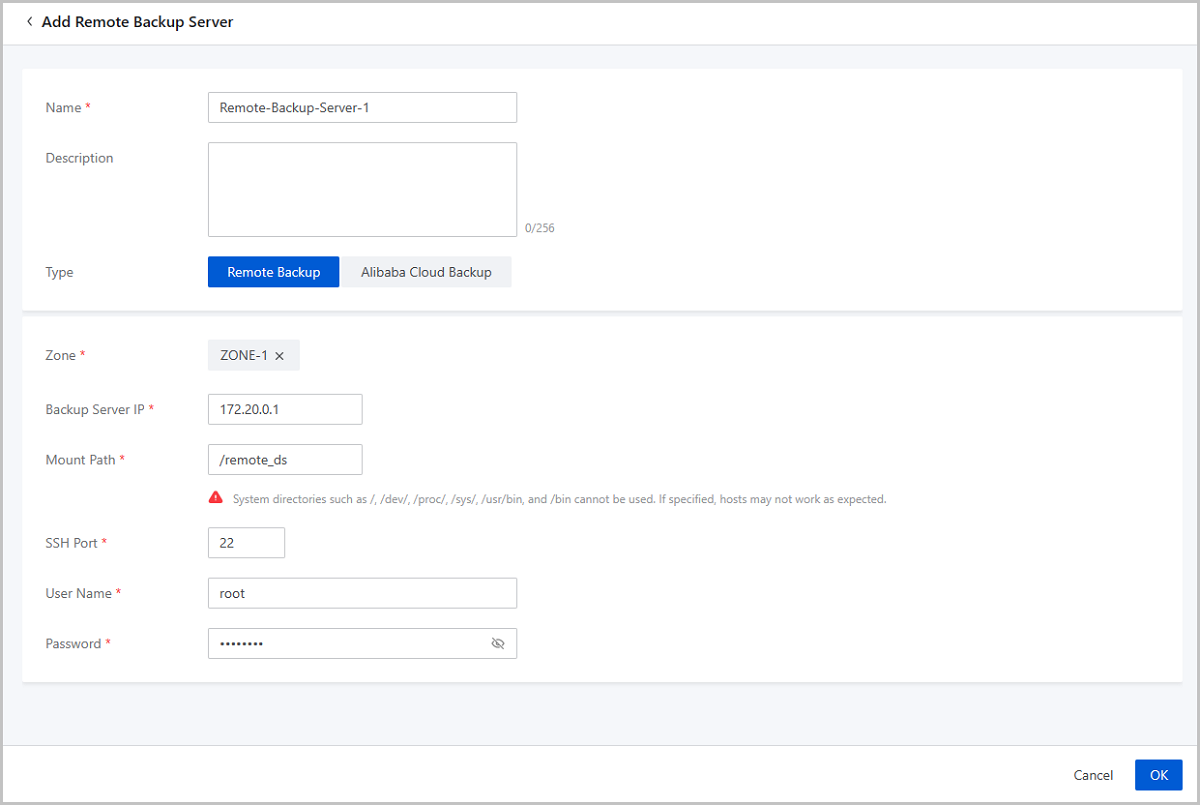Go back using the header chevron arrow
The width and height of the screenshot is (1200, 805).
[x=29, y=22]
